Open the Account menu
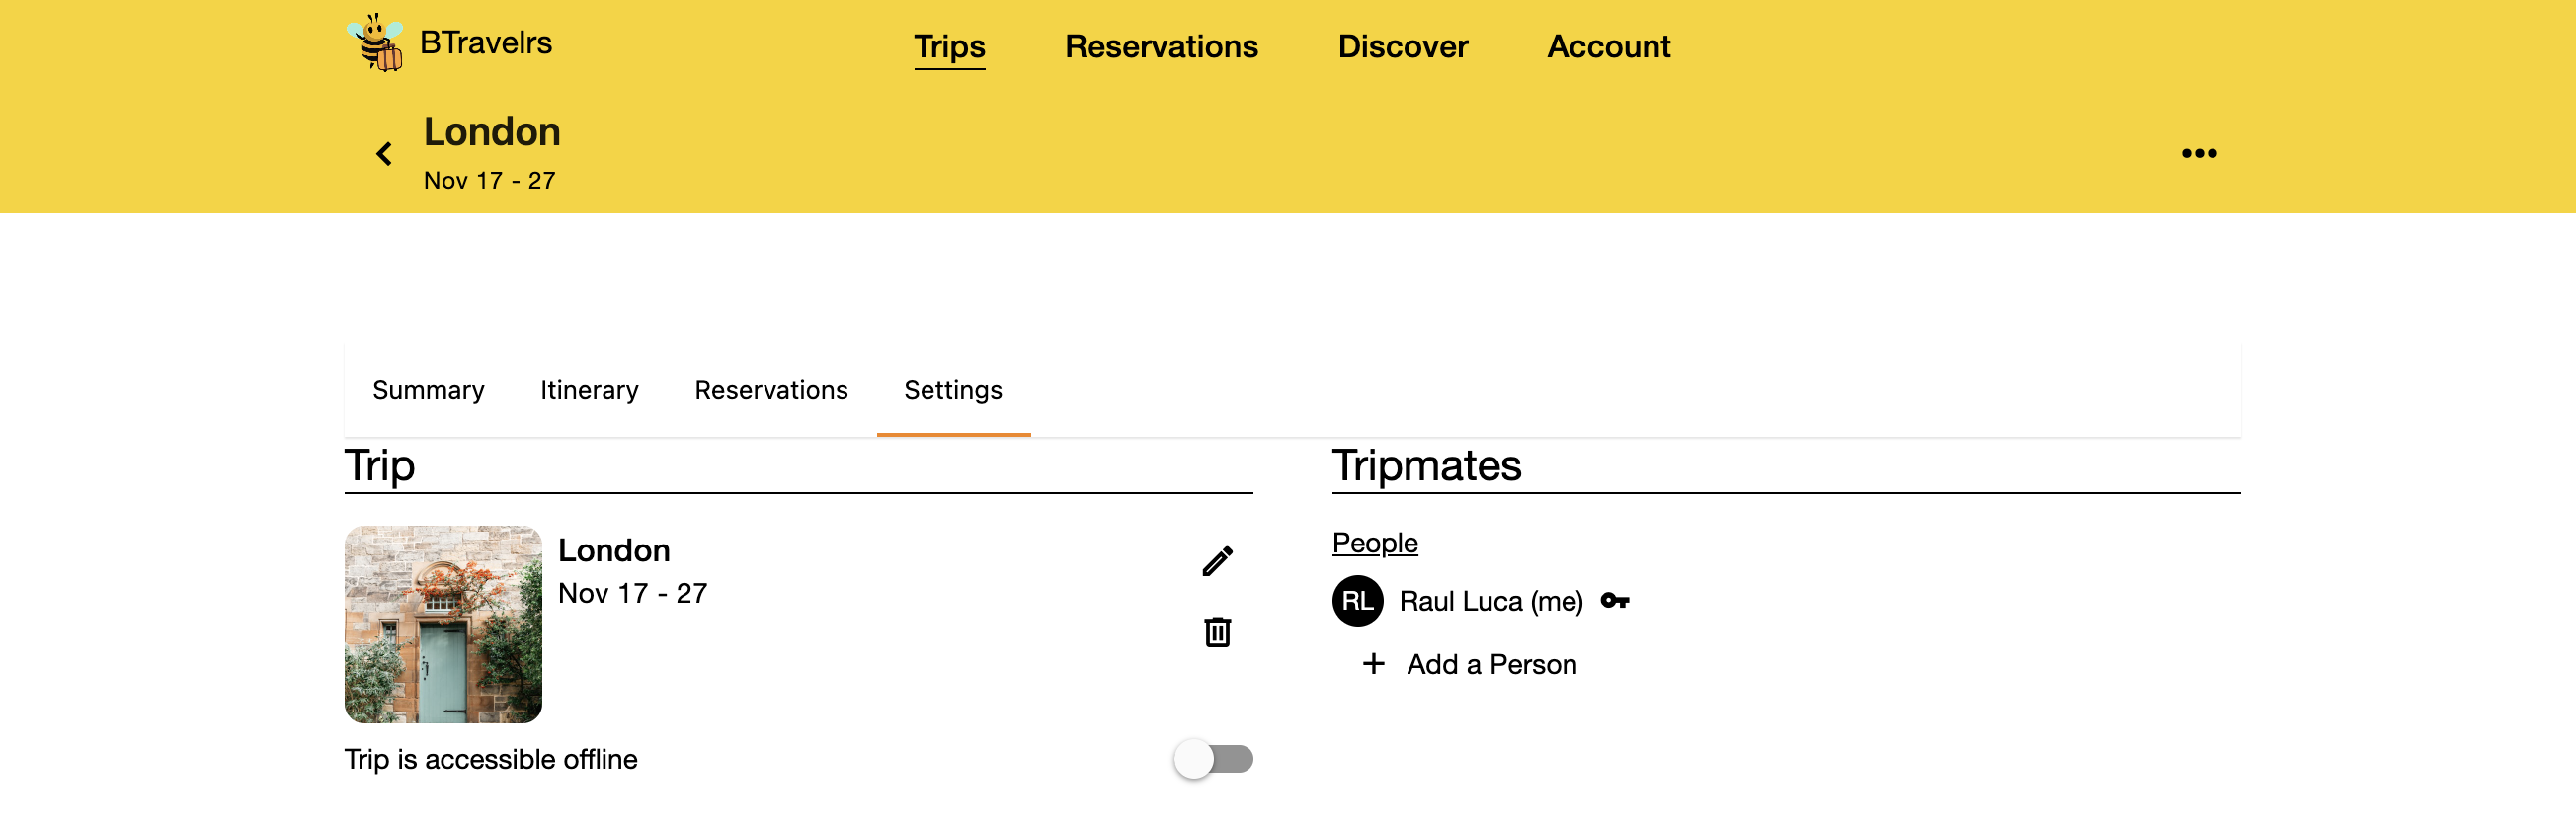The height and width of the screenshot is (838, 2576). 1608,47
